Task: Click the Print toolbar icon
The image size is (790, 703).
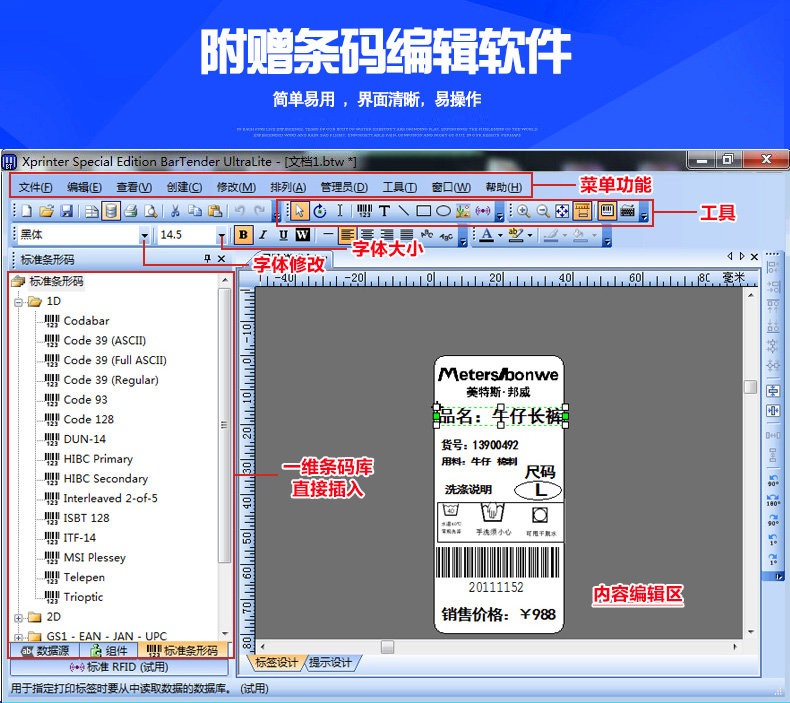Action: coord(131,211)
